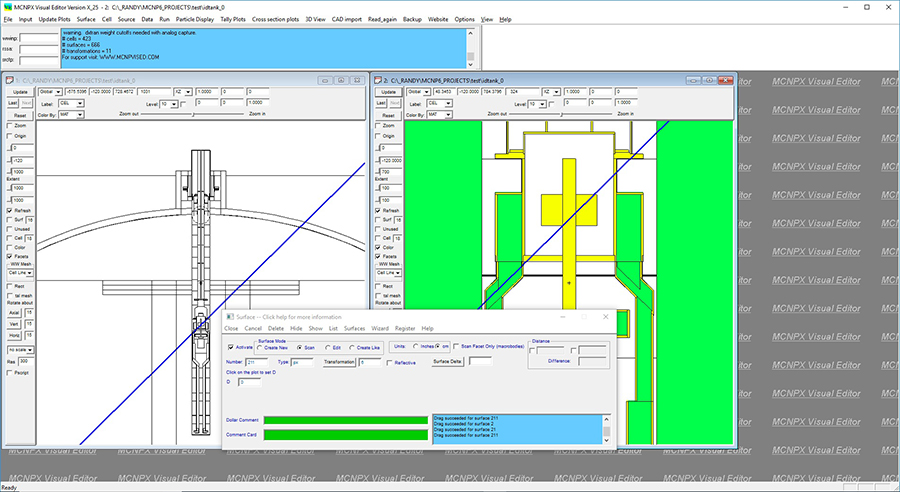Click the MCNPX Visual Editor app icon
The image size is (900, 492).
(7, 7)
